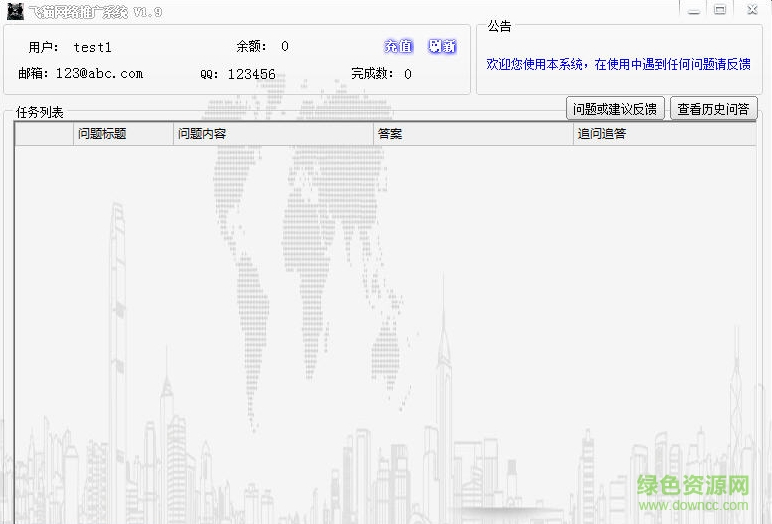Click the QQ number 123456

(251, 74)
